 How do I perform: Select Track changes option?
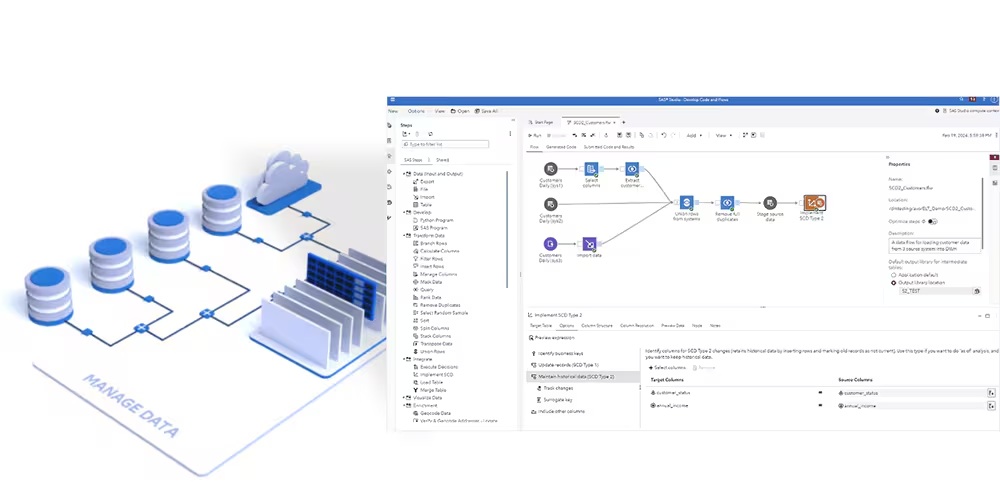(x=555, y=388)
